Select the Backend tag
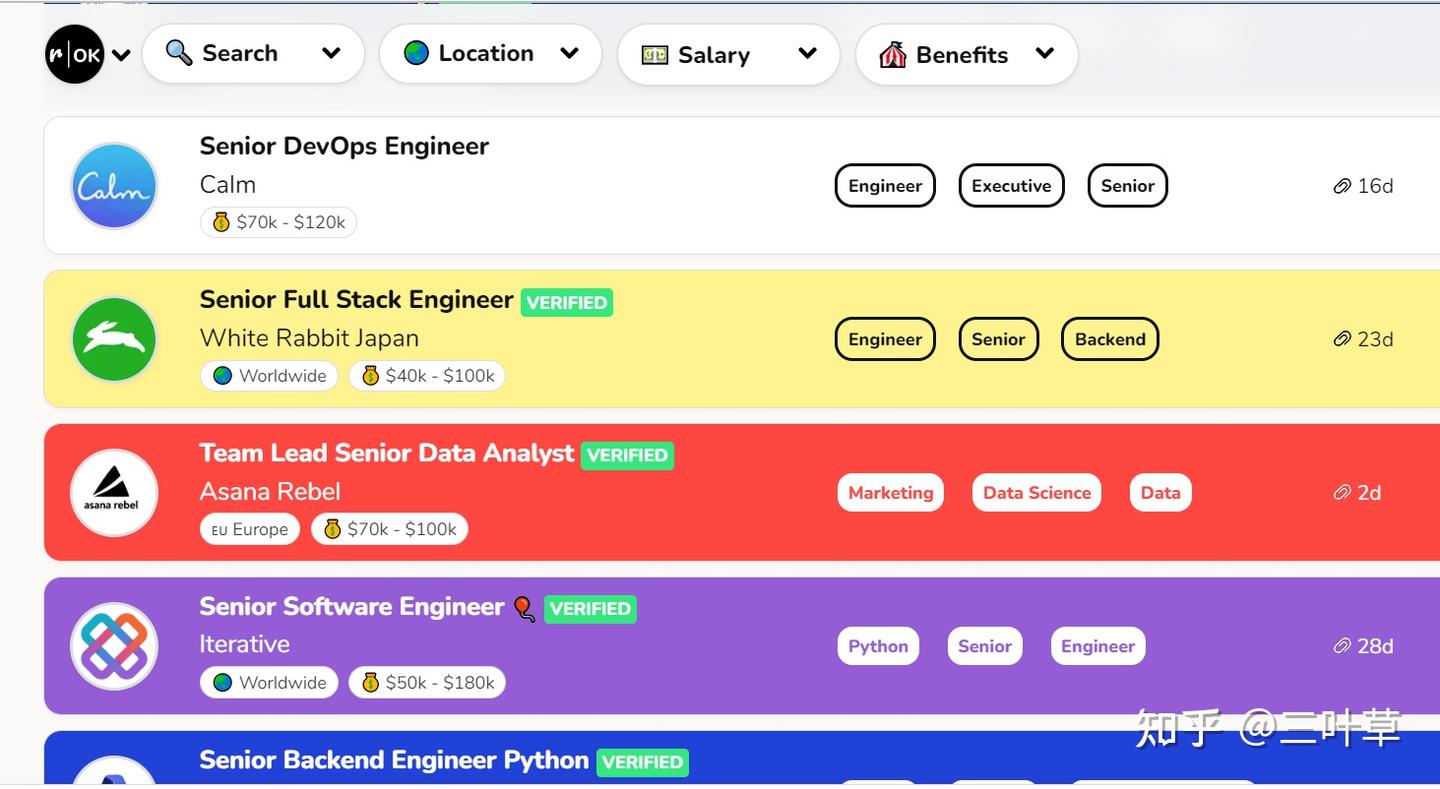The width and height of the screenshot is (1440, 789). click(x=1110, y=339)
